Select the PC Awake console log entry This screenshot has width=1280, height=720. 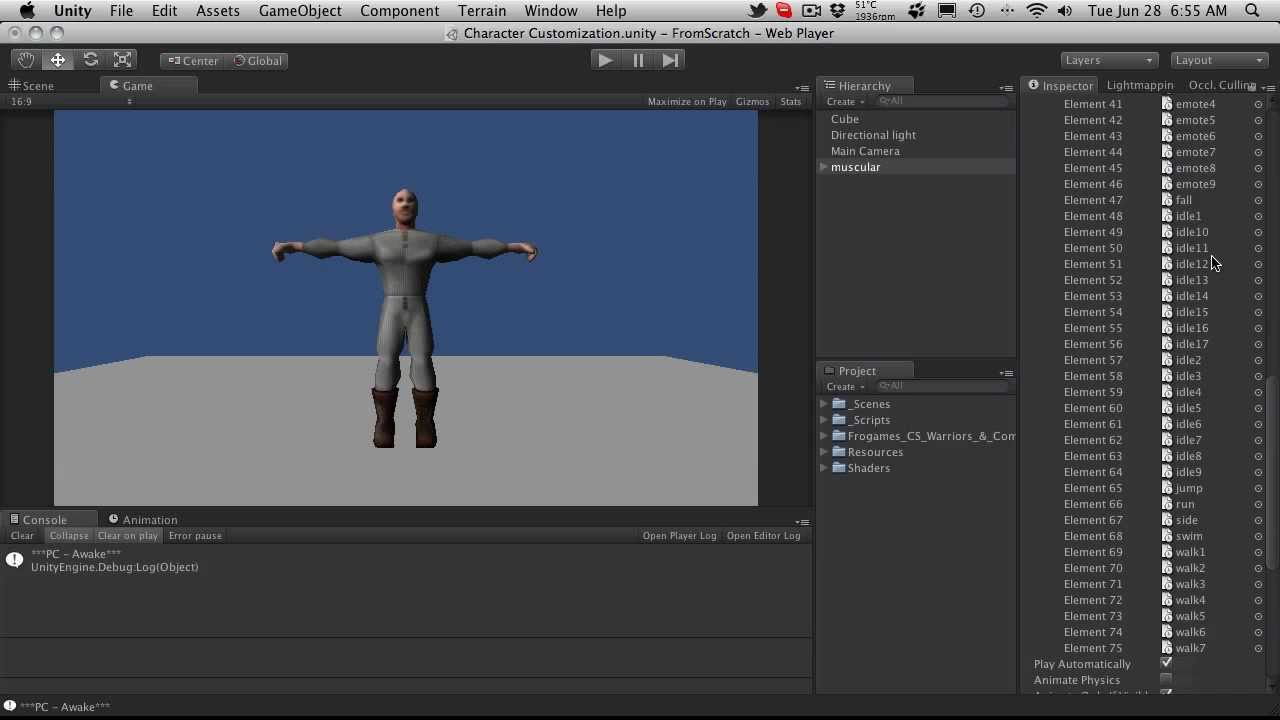point(406,560)
